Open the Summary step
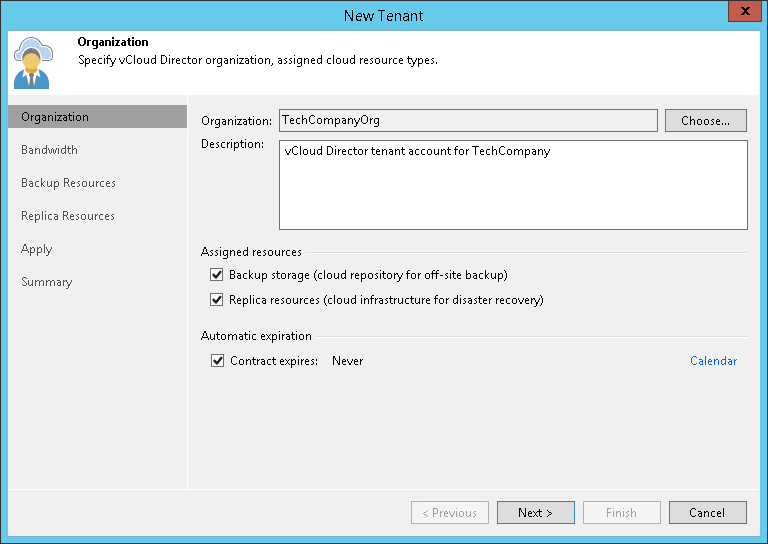Viewport: 768px width, 544px height. tap(47, 282)
